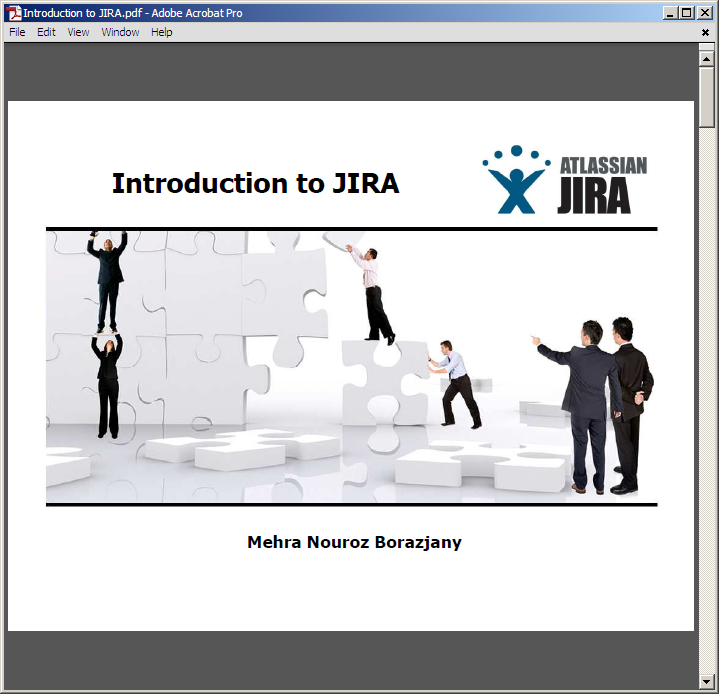719x694 pixels.
Task: Open the Help menu
Action: [161, 32]
